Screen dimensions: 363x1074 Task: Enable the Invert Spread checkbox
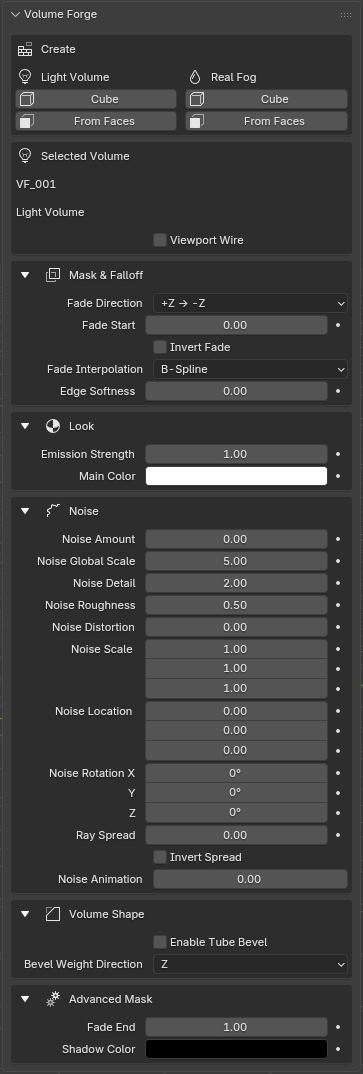point(160,857)
